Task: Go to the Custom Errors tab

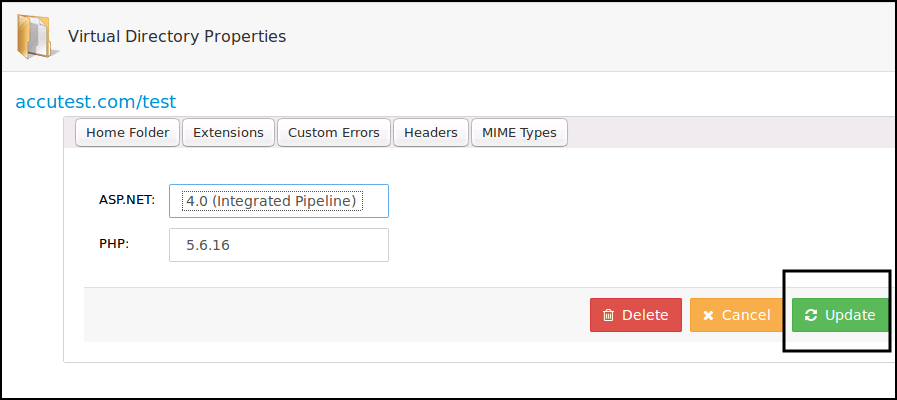Action: click(333, 132)
